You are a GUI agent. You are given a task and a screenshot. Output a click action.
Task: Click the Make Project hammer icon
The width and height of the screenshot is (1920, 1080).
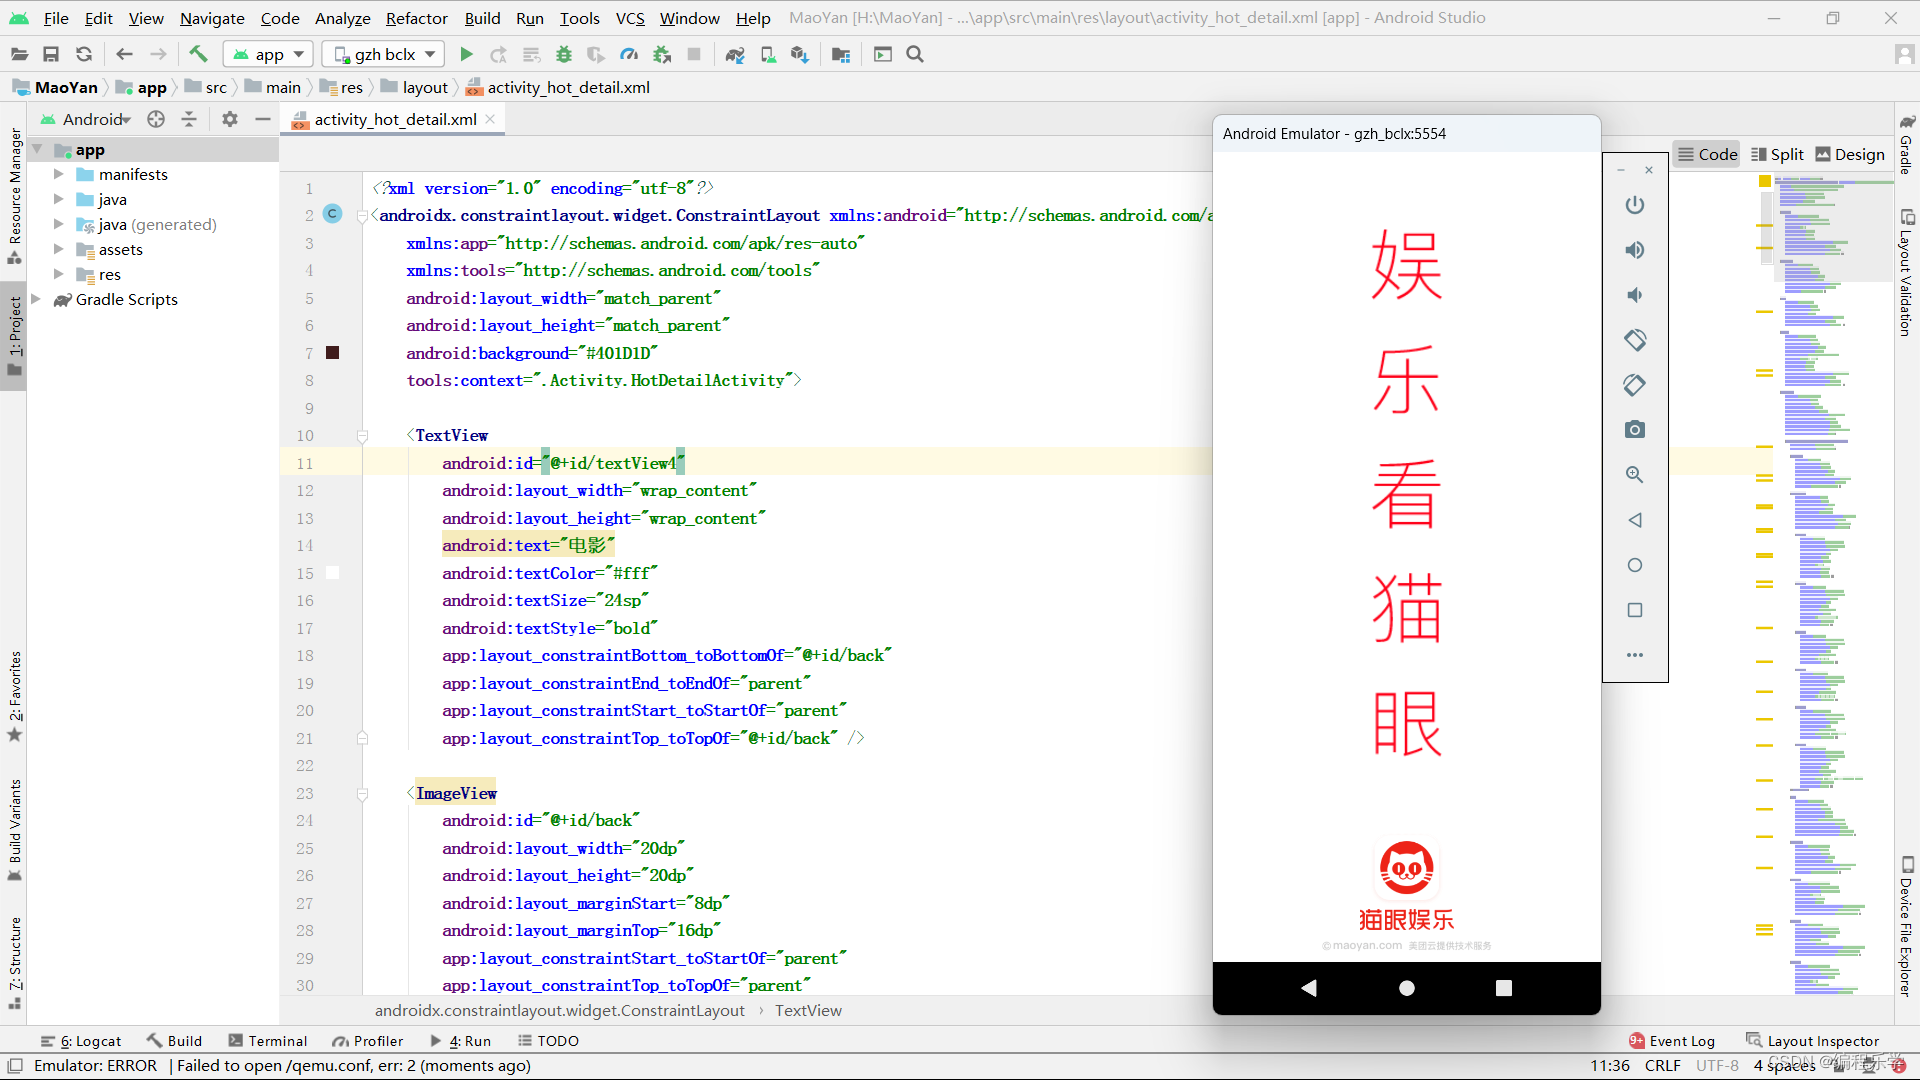click(198, 54)
